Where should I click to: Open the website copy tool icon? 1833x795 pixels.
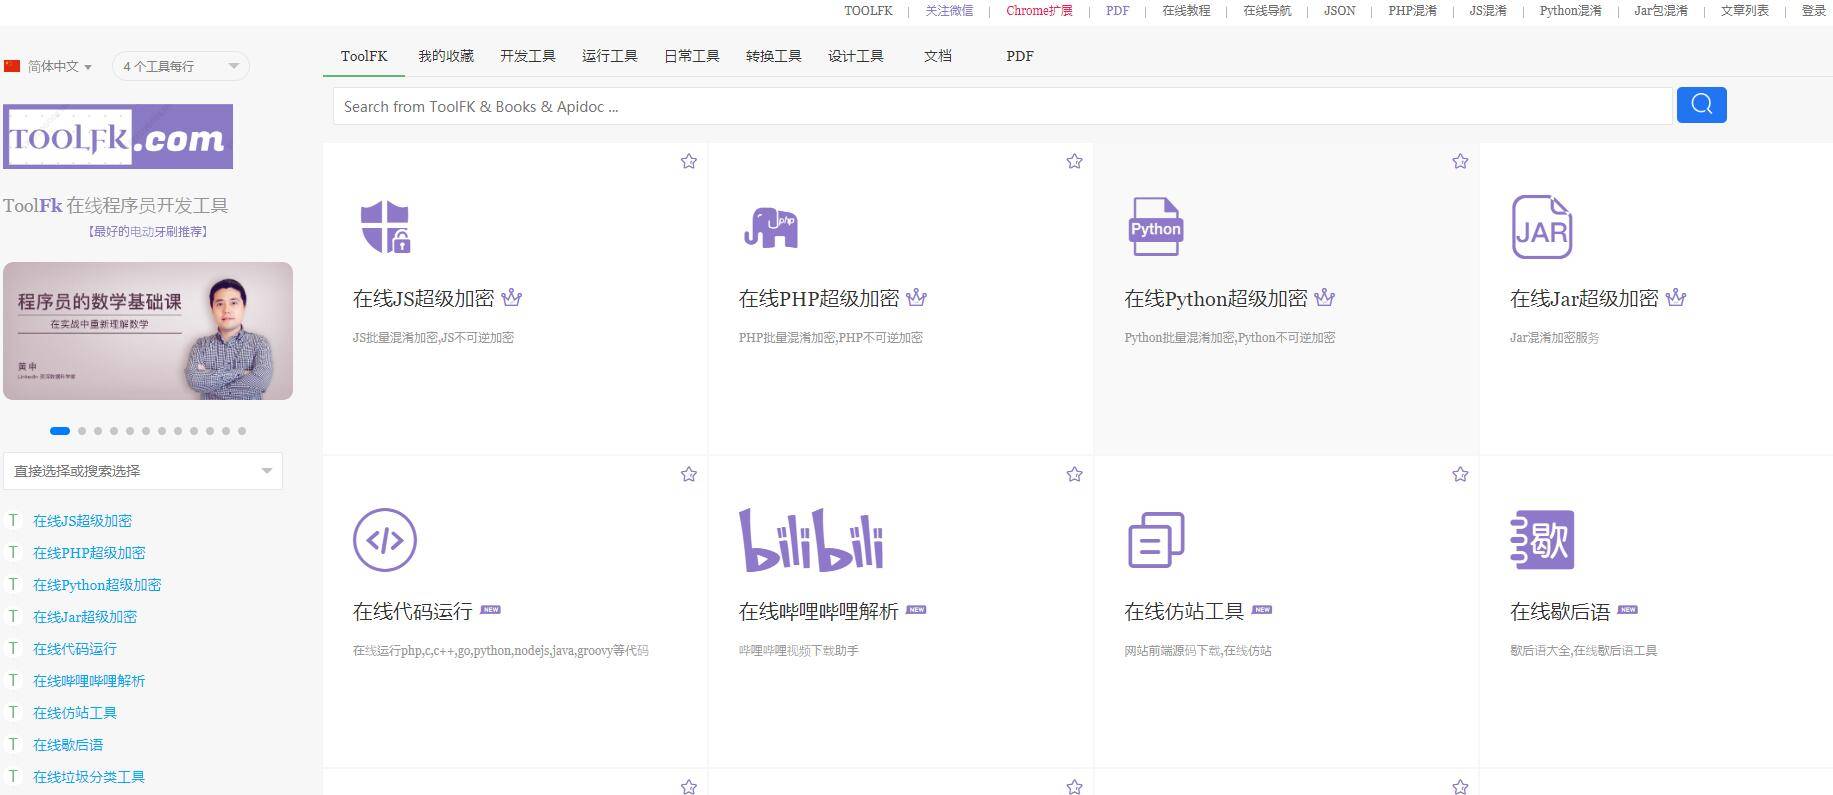(1155, 540)
